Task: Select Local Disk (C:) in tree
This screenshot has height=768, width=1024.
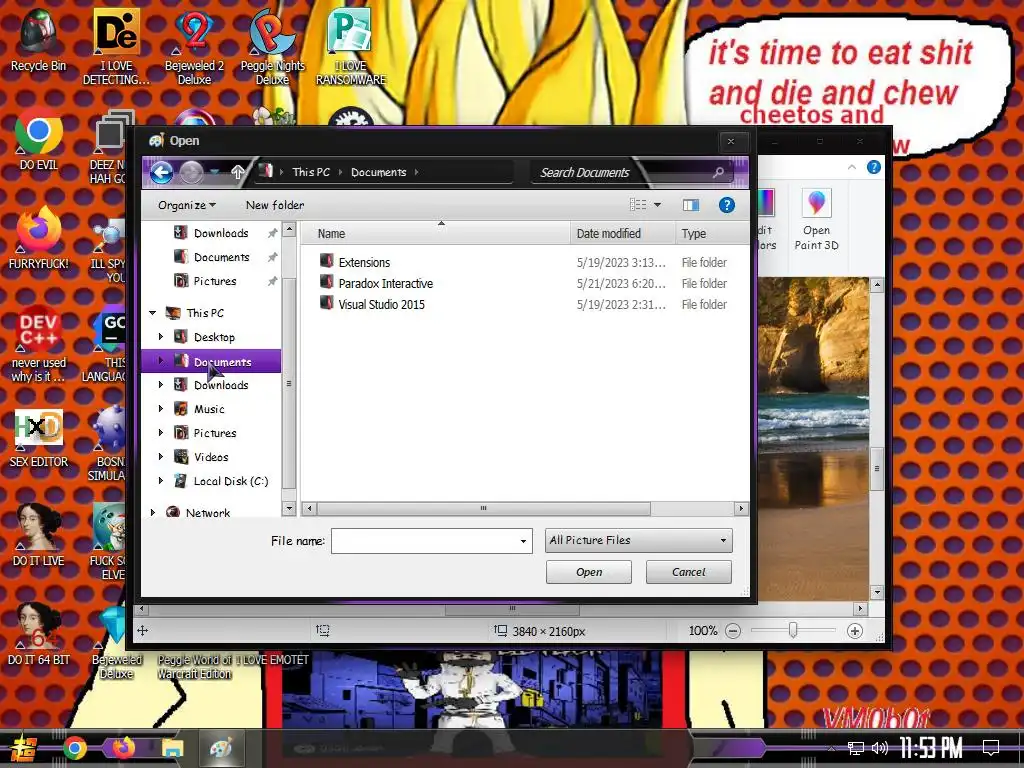Action: tap(231, 481)
